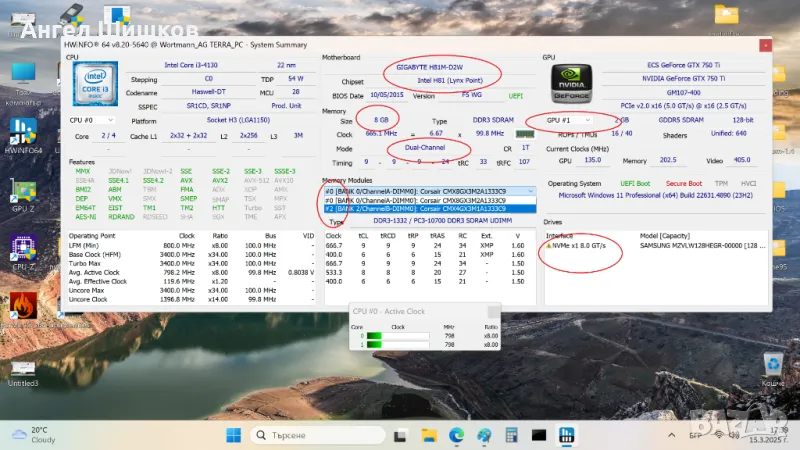Viewport: 800px width, 450px height.
Task: Launch the CPU-Z desktop shortcut
Action: pos(22,248)
